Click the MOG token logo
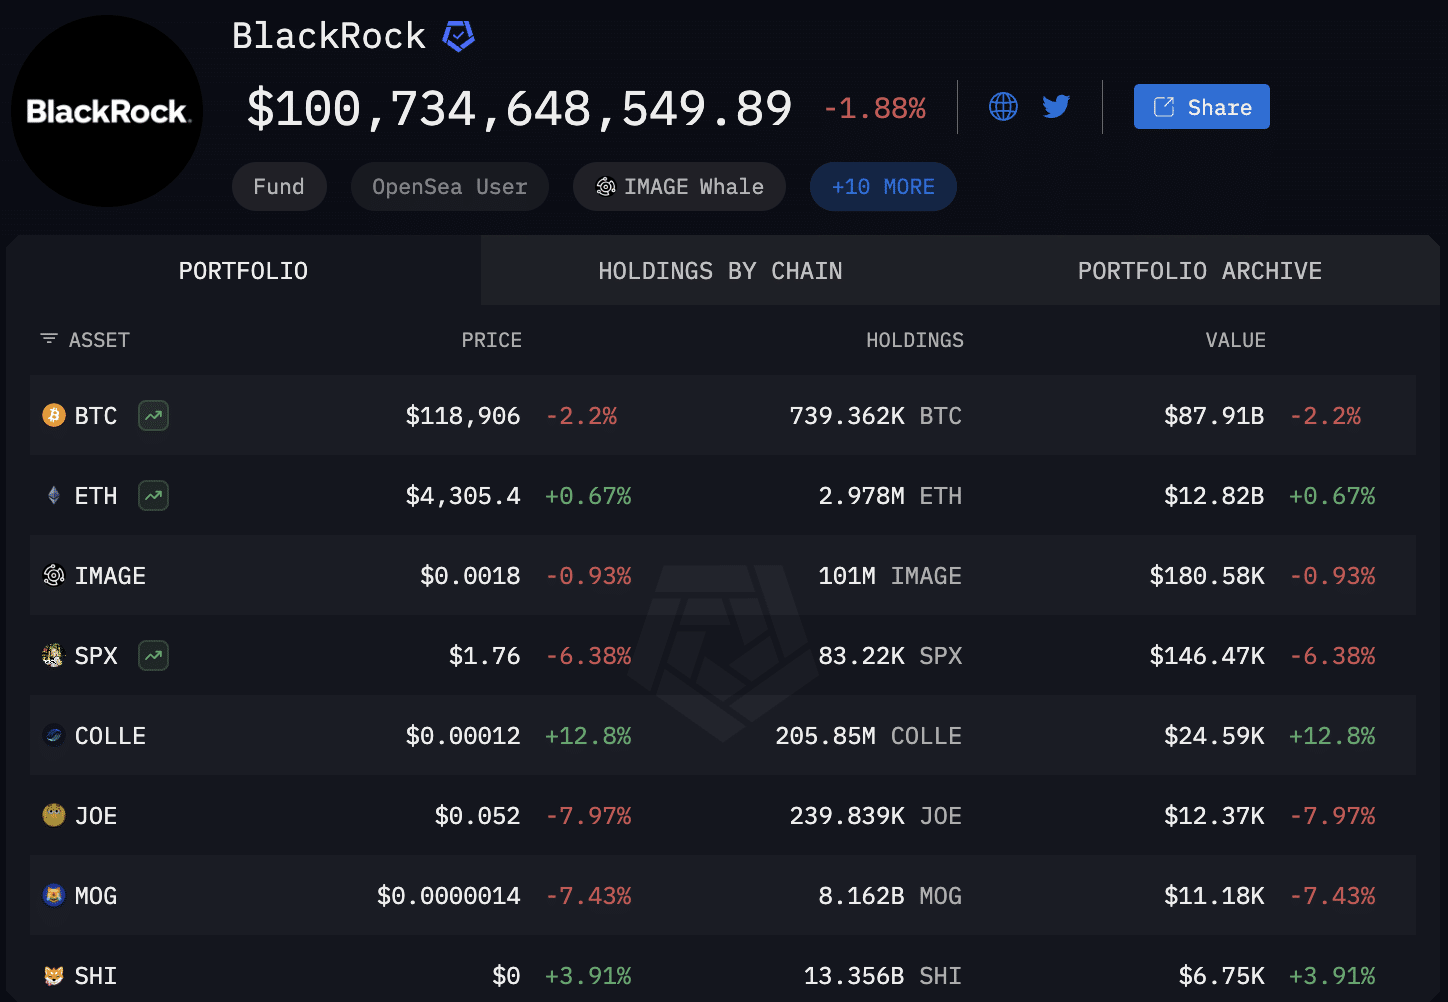Viewport: 1448px width, 1002px height. point(54,895)
